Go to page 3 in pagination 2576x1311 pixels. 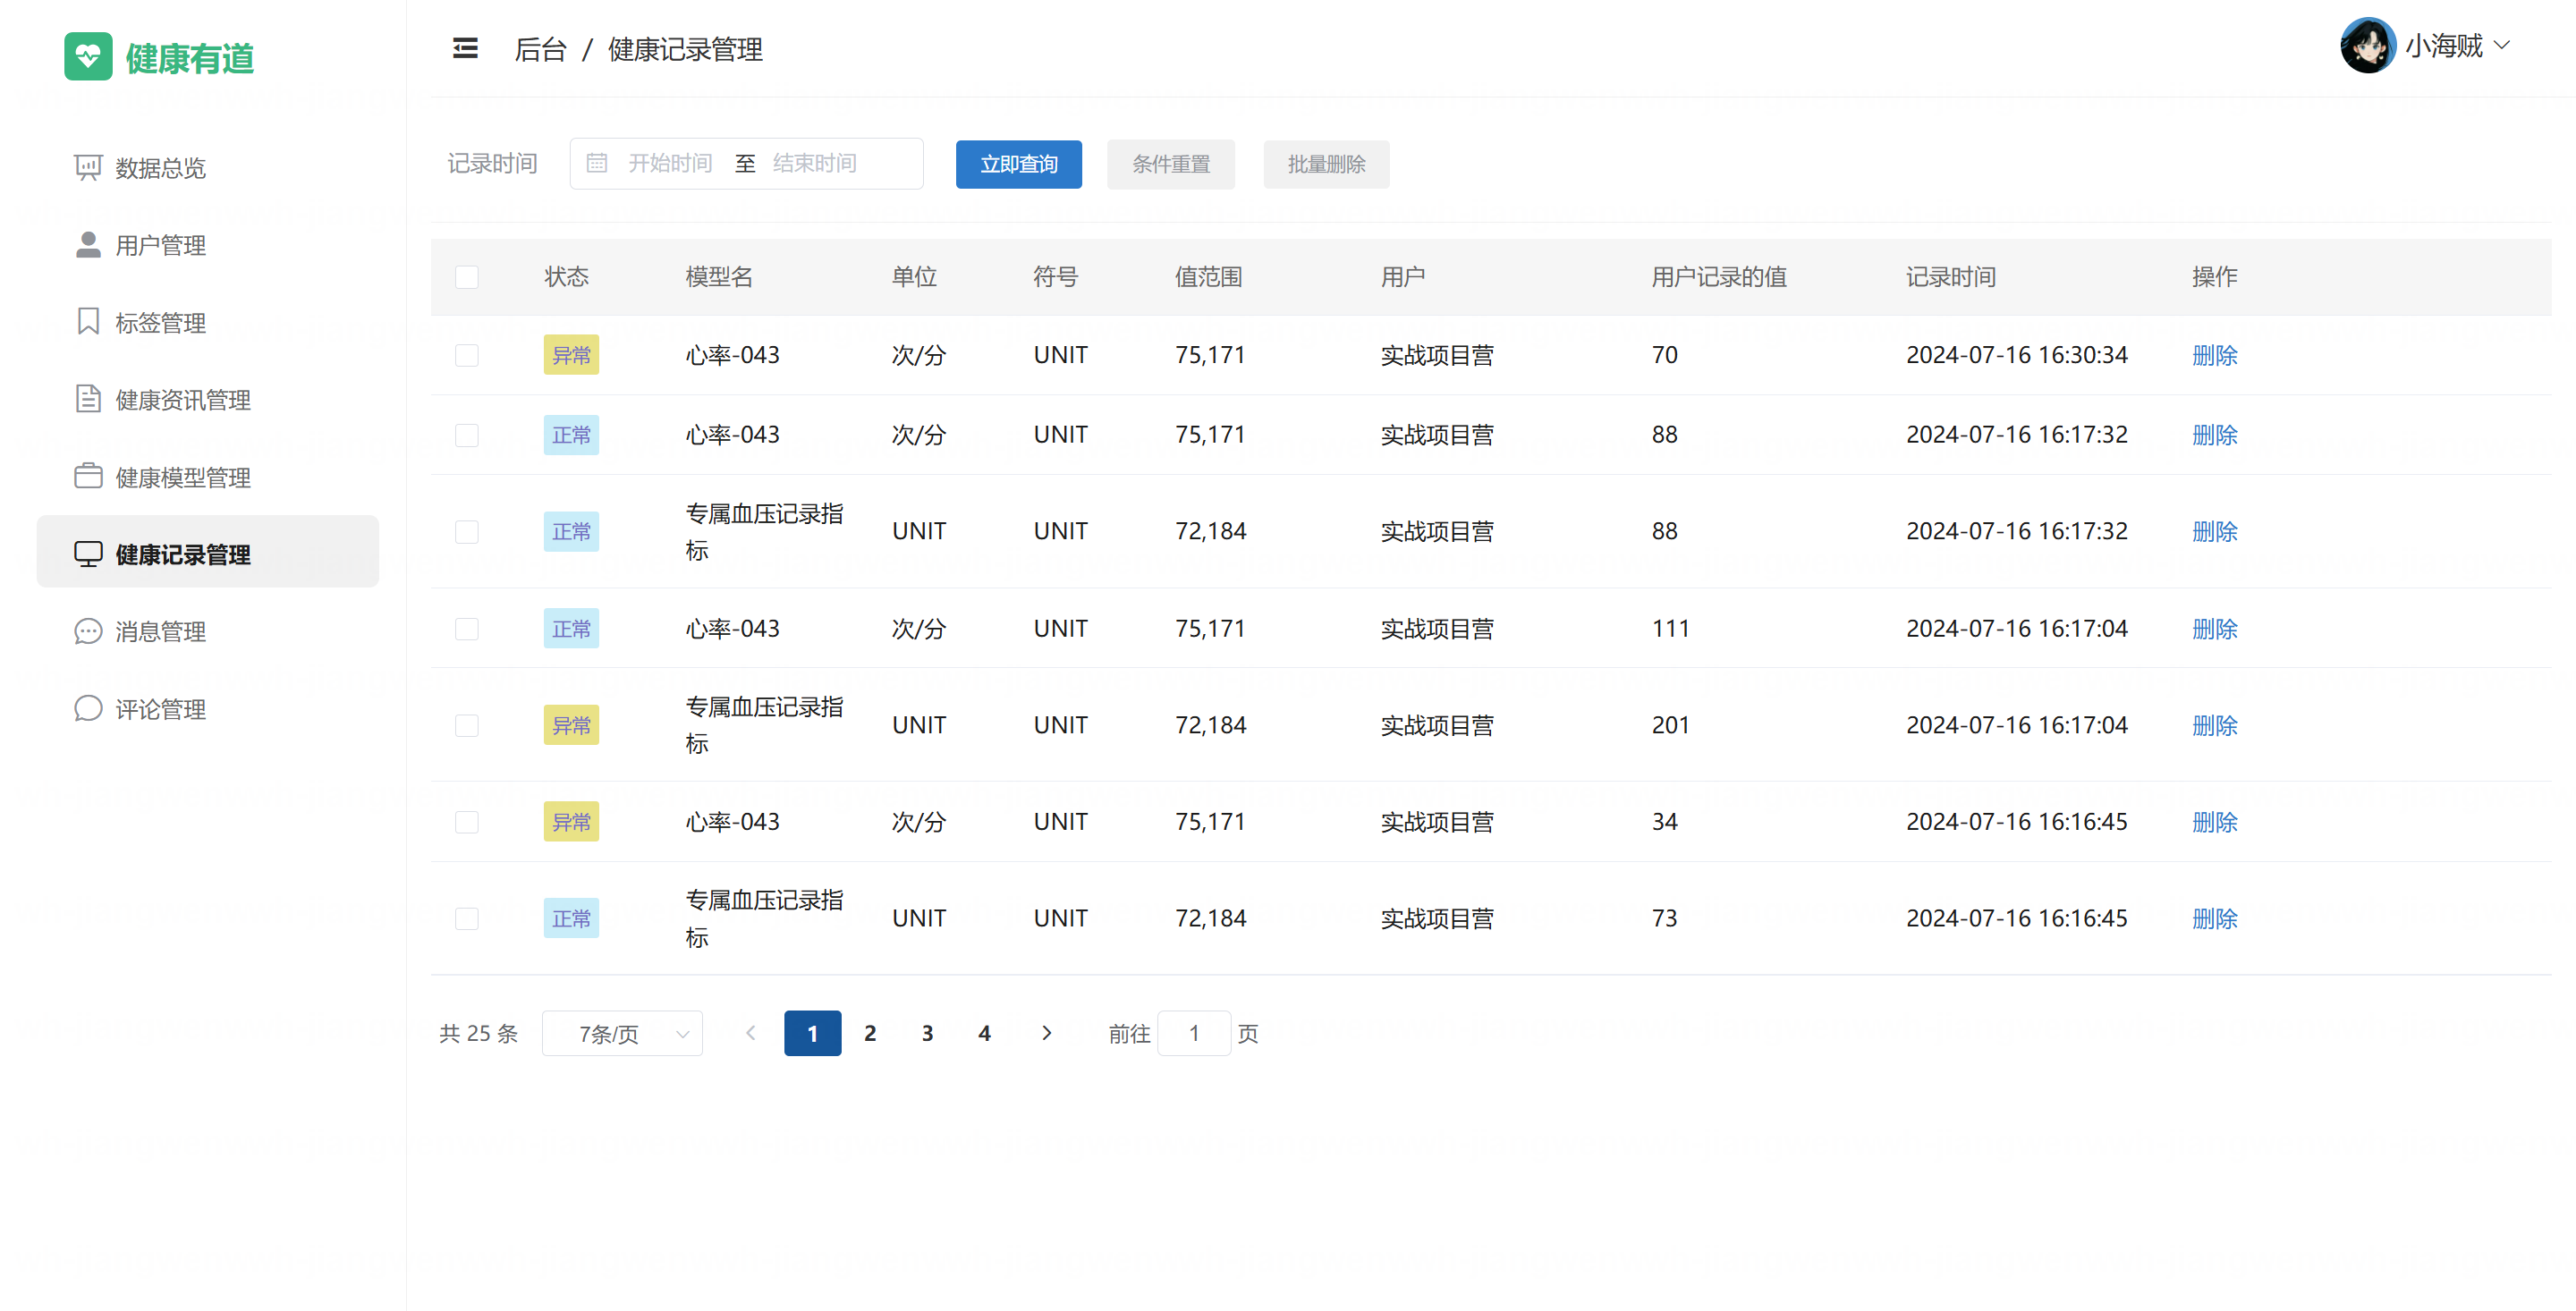(927, 1033)
